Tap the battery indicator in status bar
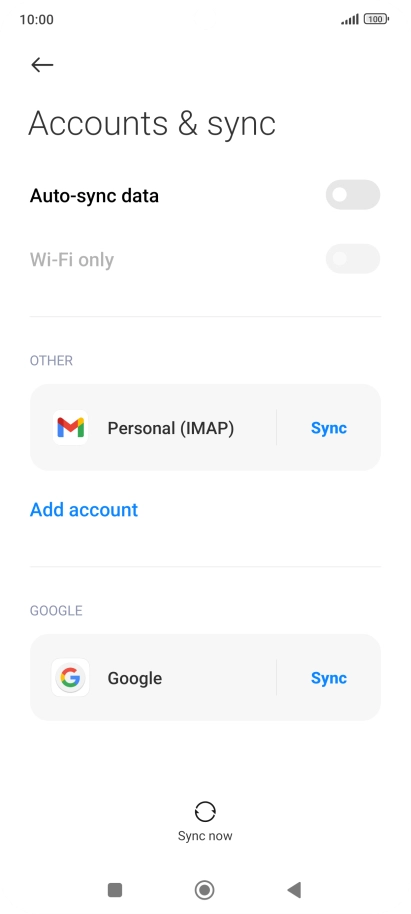Image resolution: width=411 pixels, height=914 pixels. coord(376,19)
